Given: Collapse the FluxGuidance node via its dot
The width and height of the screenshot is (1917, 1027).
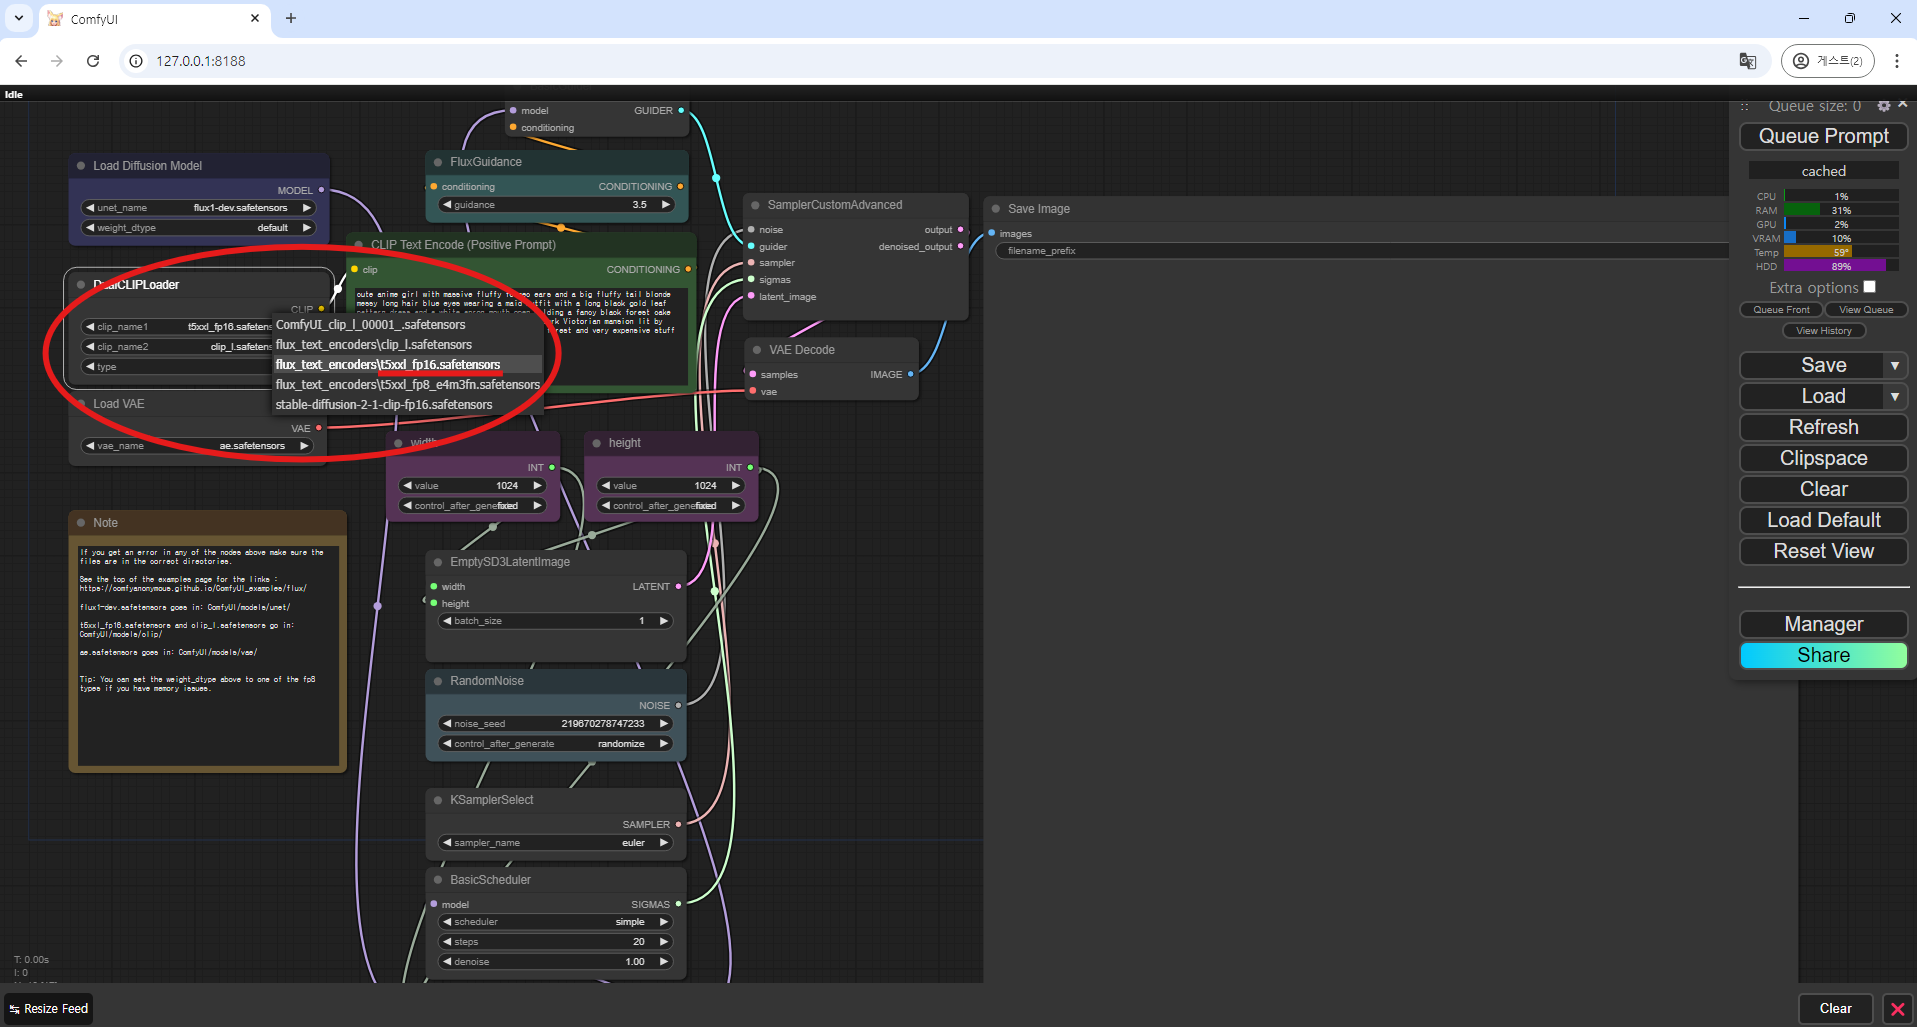Looking at the screenshot, I should [x=438, y=162].
